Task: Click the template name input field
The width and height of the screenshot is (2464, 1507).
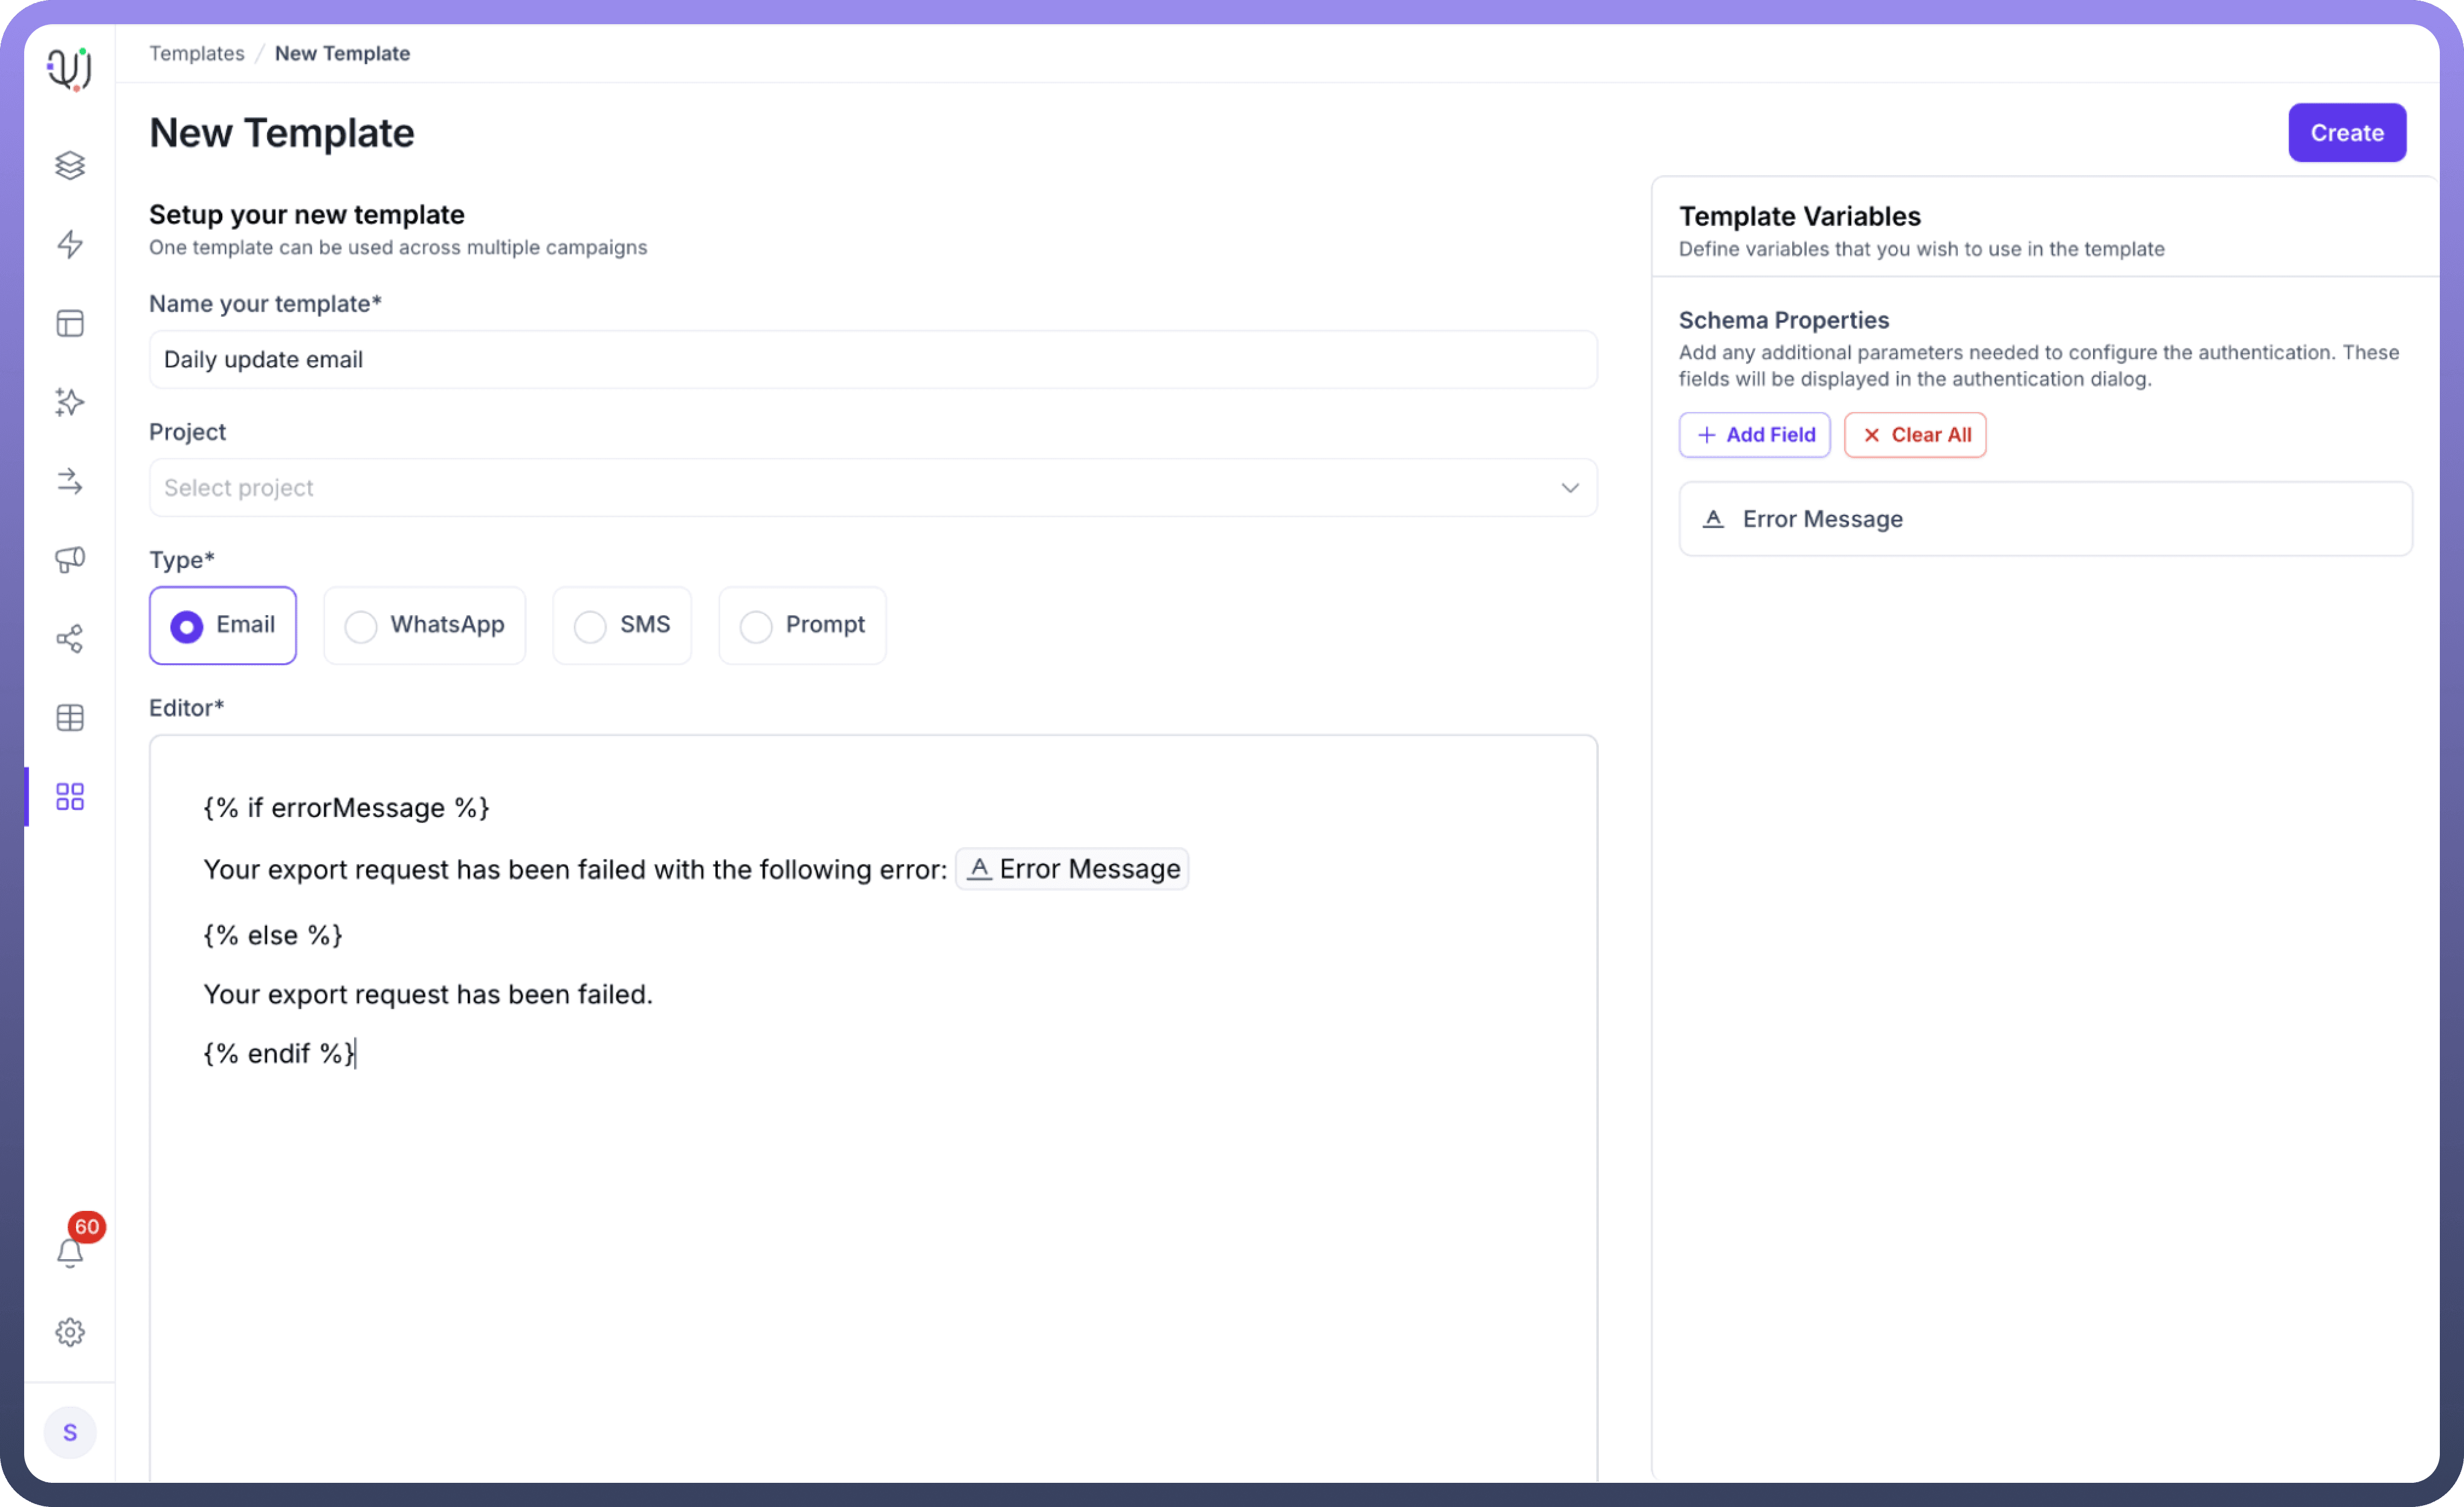Action: (872, 360)
